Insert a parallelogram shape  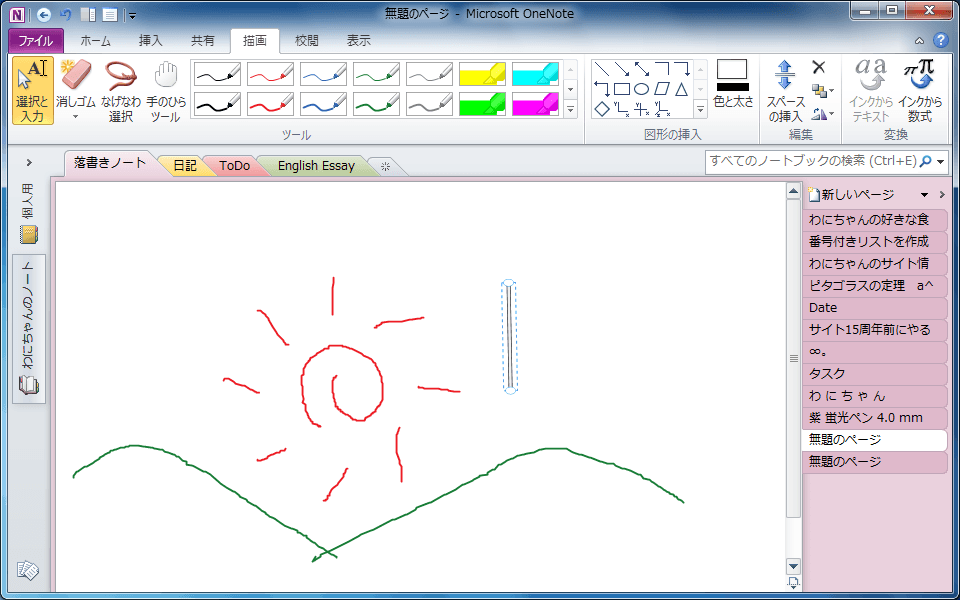[662, 89]
